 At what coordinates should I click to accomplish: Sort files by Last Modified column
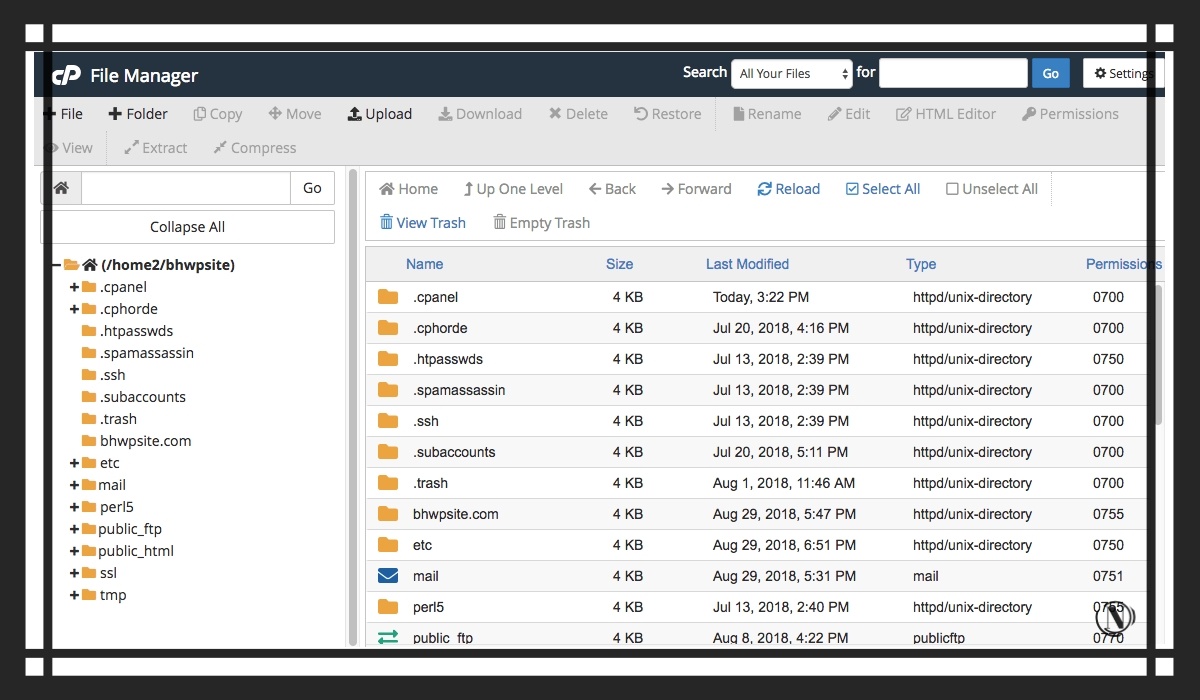pos(747,264)
